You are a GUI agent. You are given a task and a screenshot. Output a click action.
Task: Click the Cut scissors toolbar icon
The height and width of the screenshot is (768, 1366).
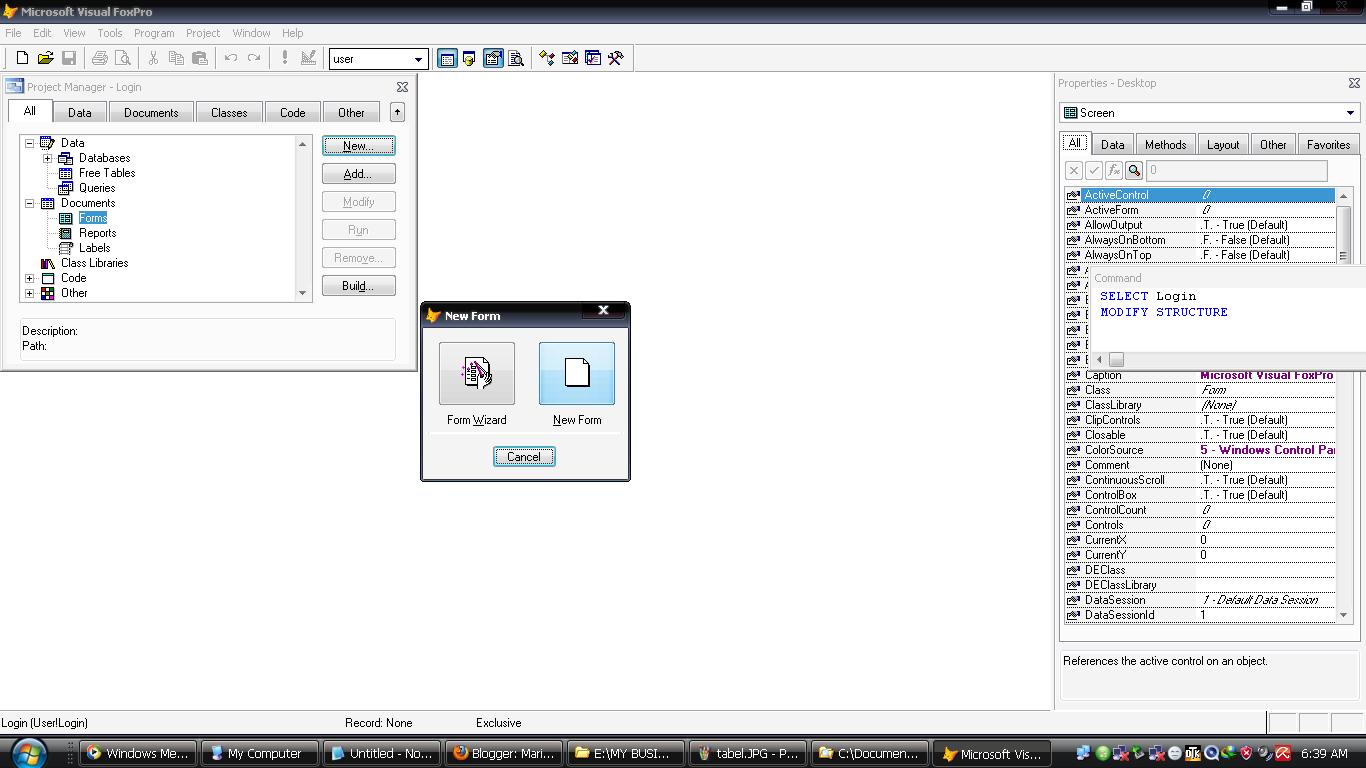(153, 59)
